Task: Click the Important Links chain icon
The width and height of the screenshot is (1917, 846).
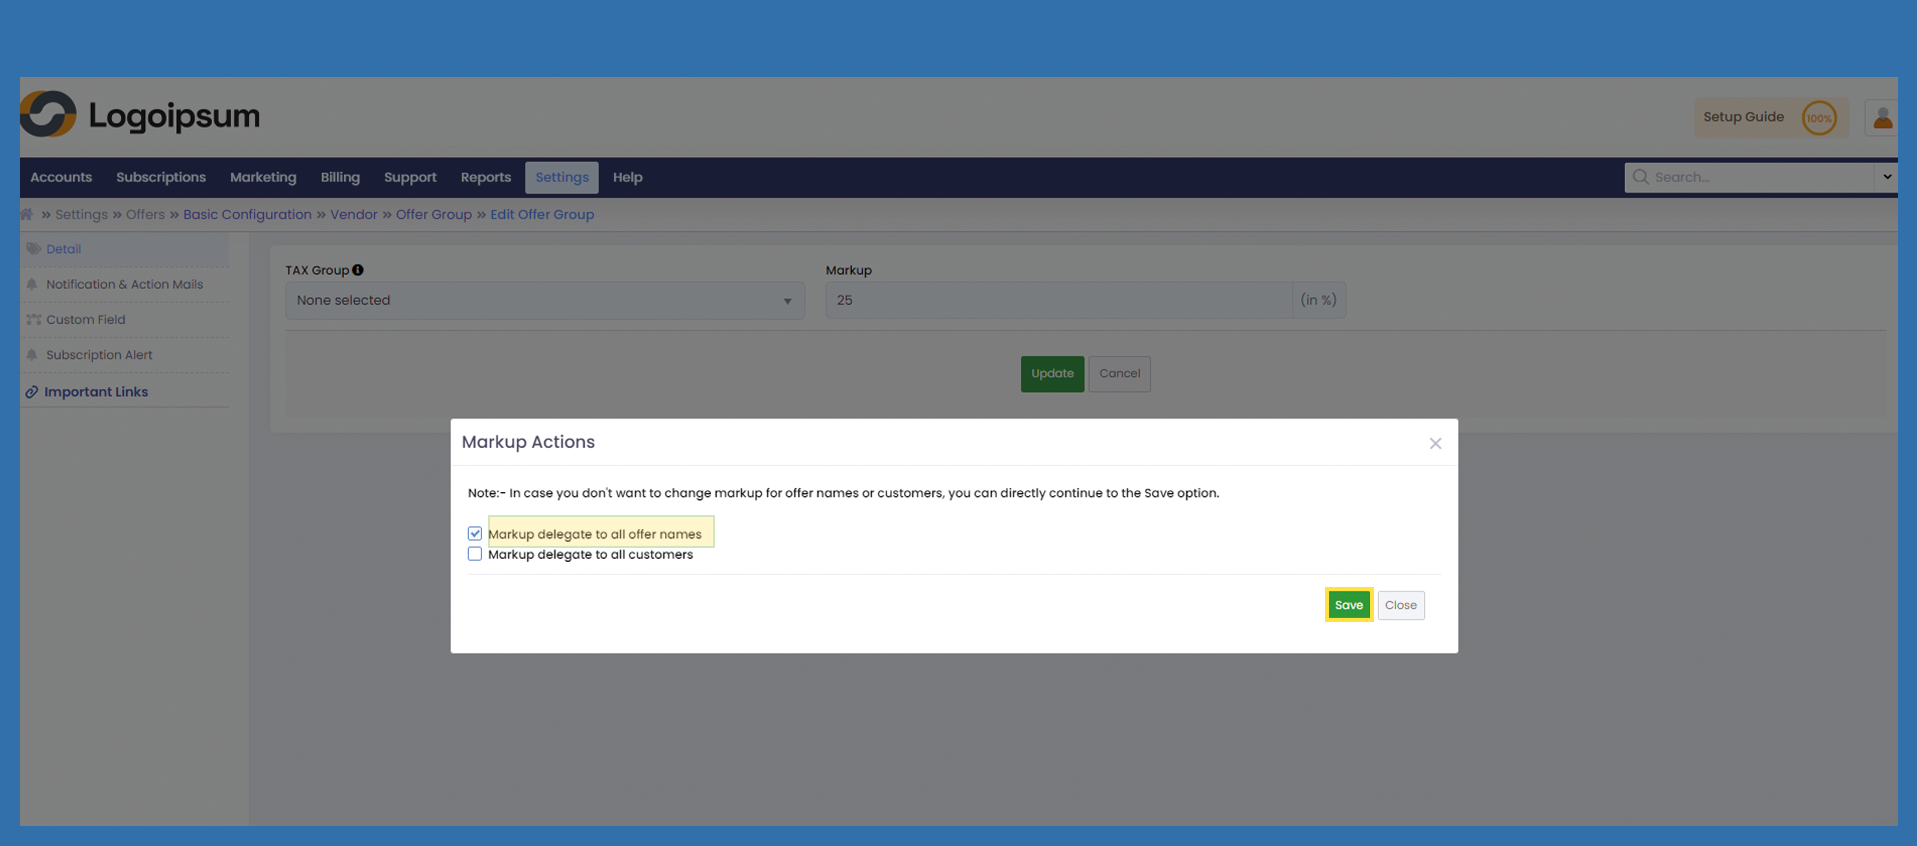Action: (32, 392)
